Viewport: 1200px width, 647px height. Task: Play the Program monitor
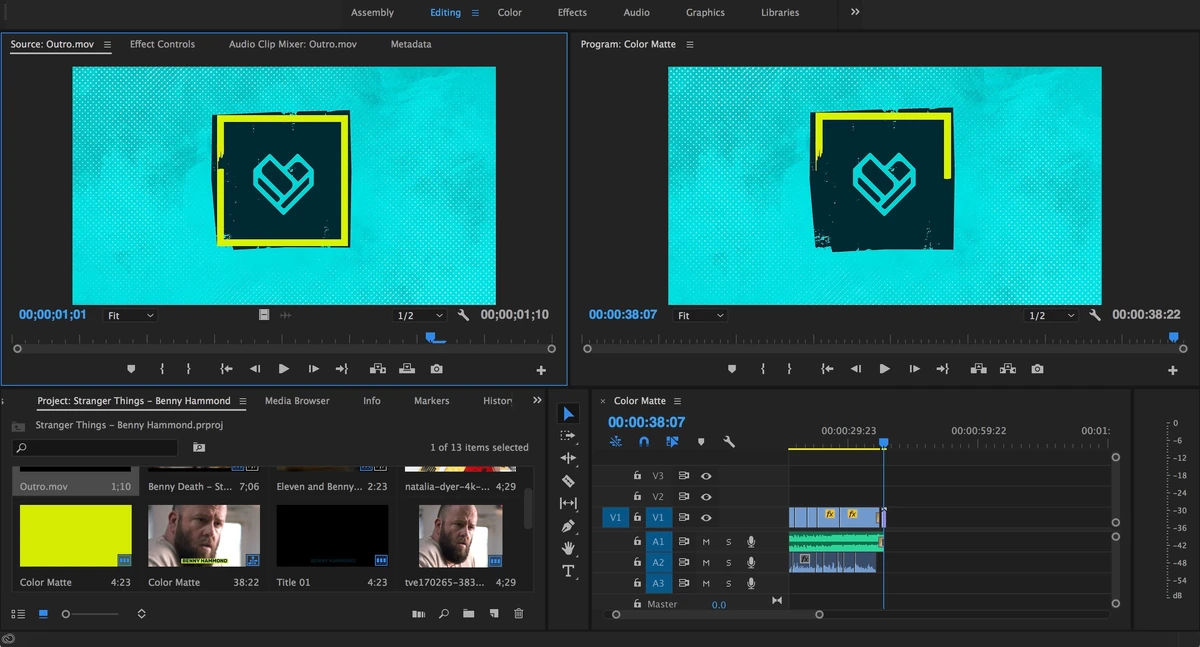pyautogui.click(x=884, y=369)
